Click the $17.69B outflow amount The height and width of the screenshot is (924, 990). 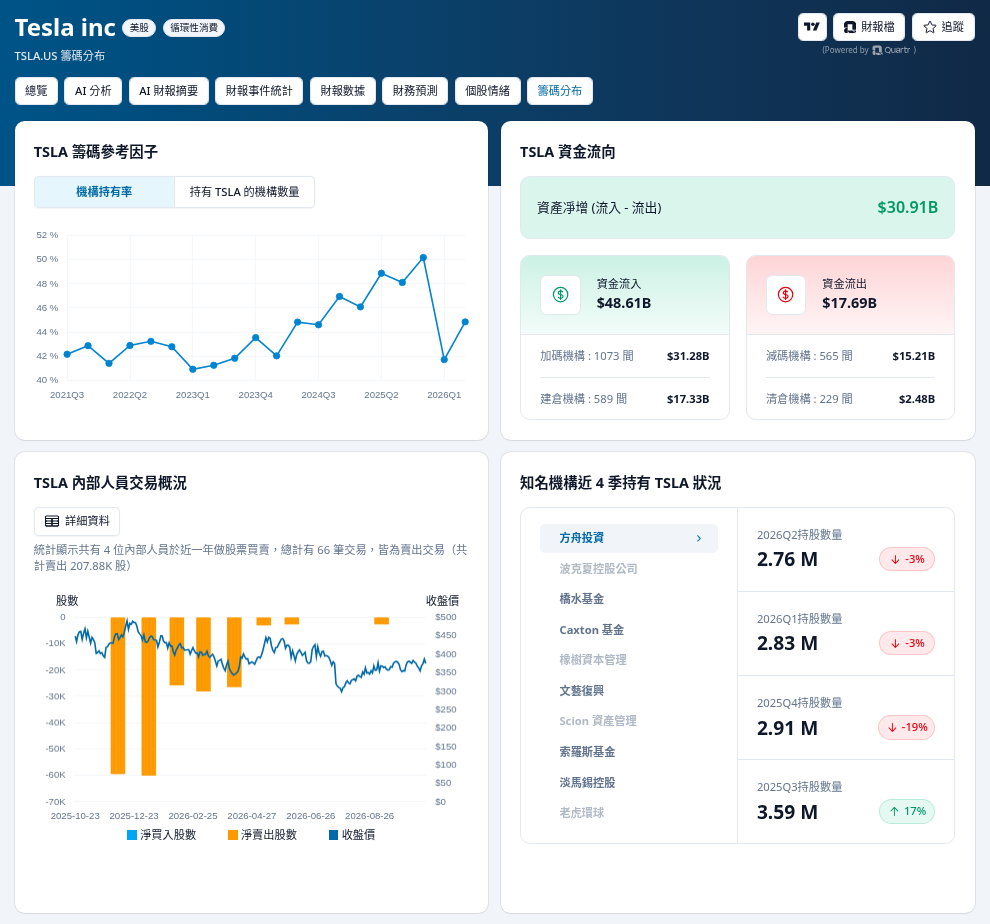[x=849, y=303]
